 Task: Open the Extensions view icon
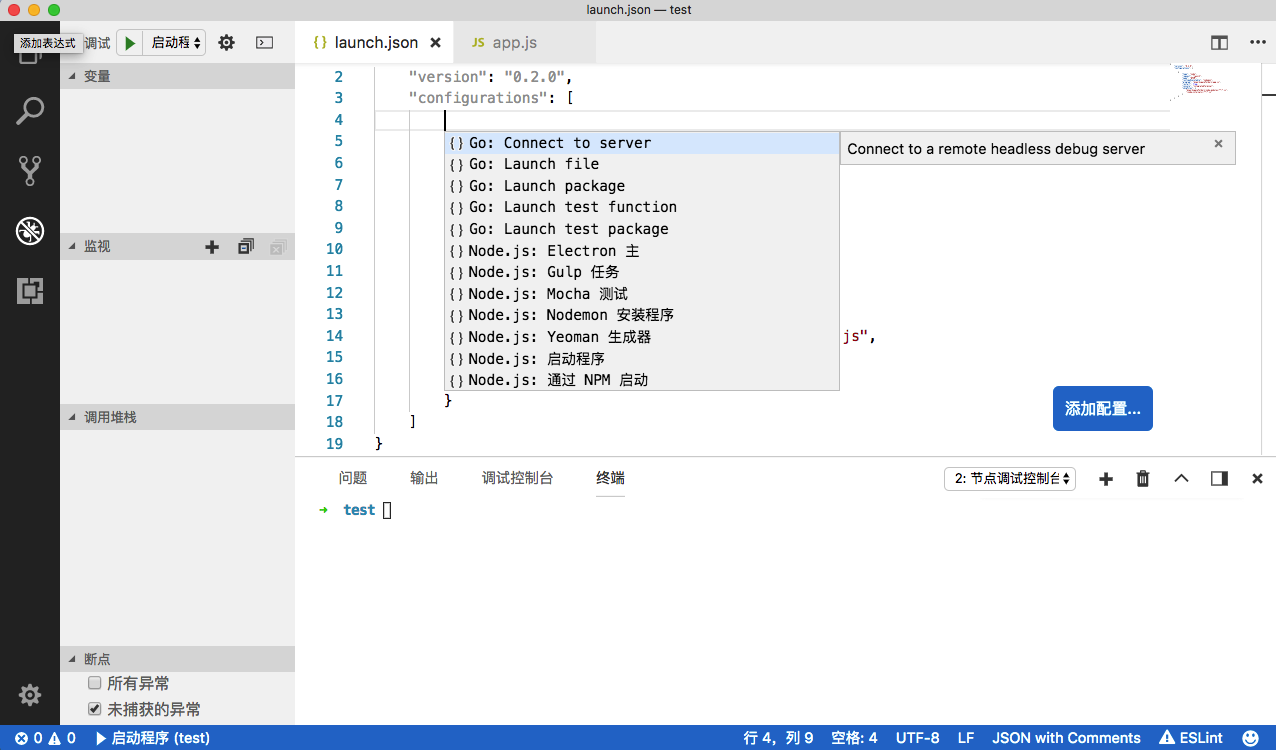(x=30, y=291)
